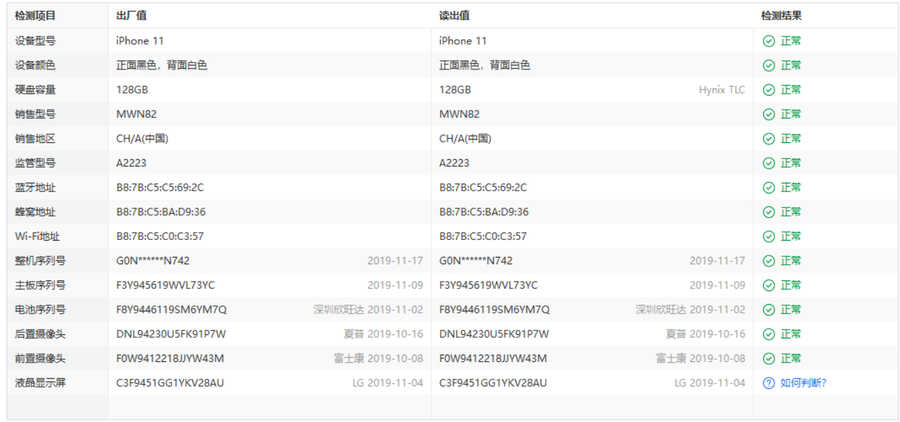Click the 出厂值 column header

click(131, 16)
